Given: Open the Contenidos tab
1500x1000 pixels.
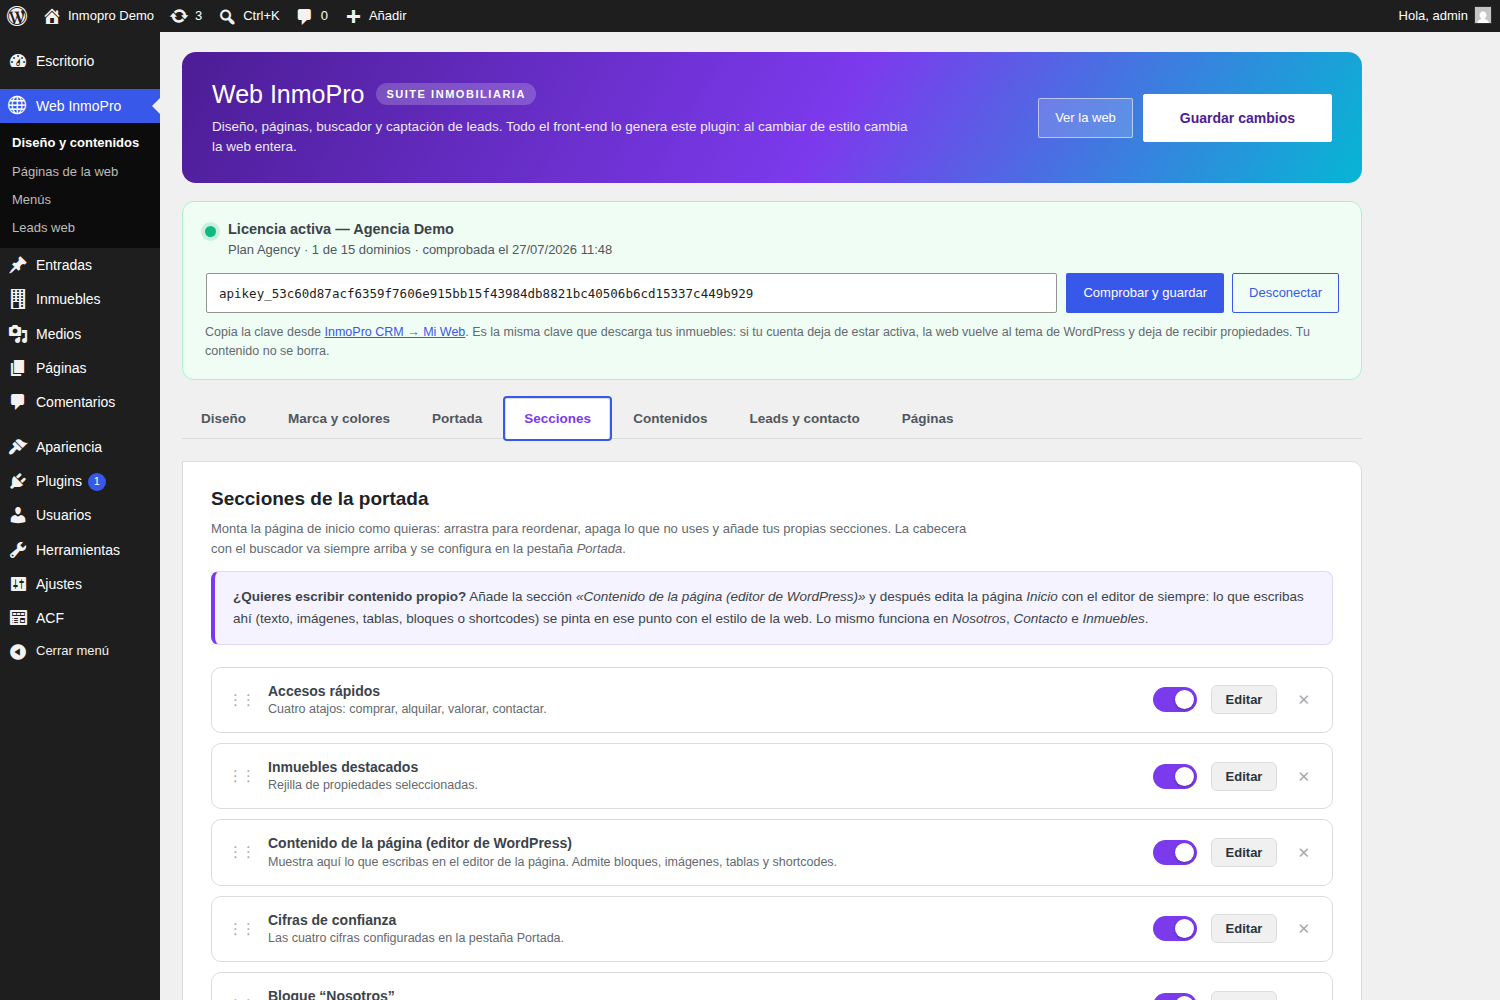Looking at the screenshot, I should coord(670,418).
